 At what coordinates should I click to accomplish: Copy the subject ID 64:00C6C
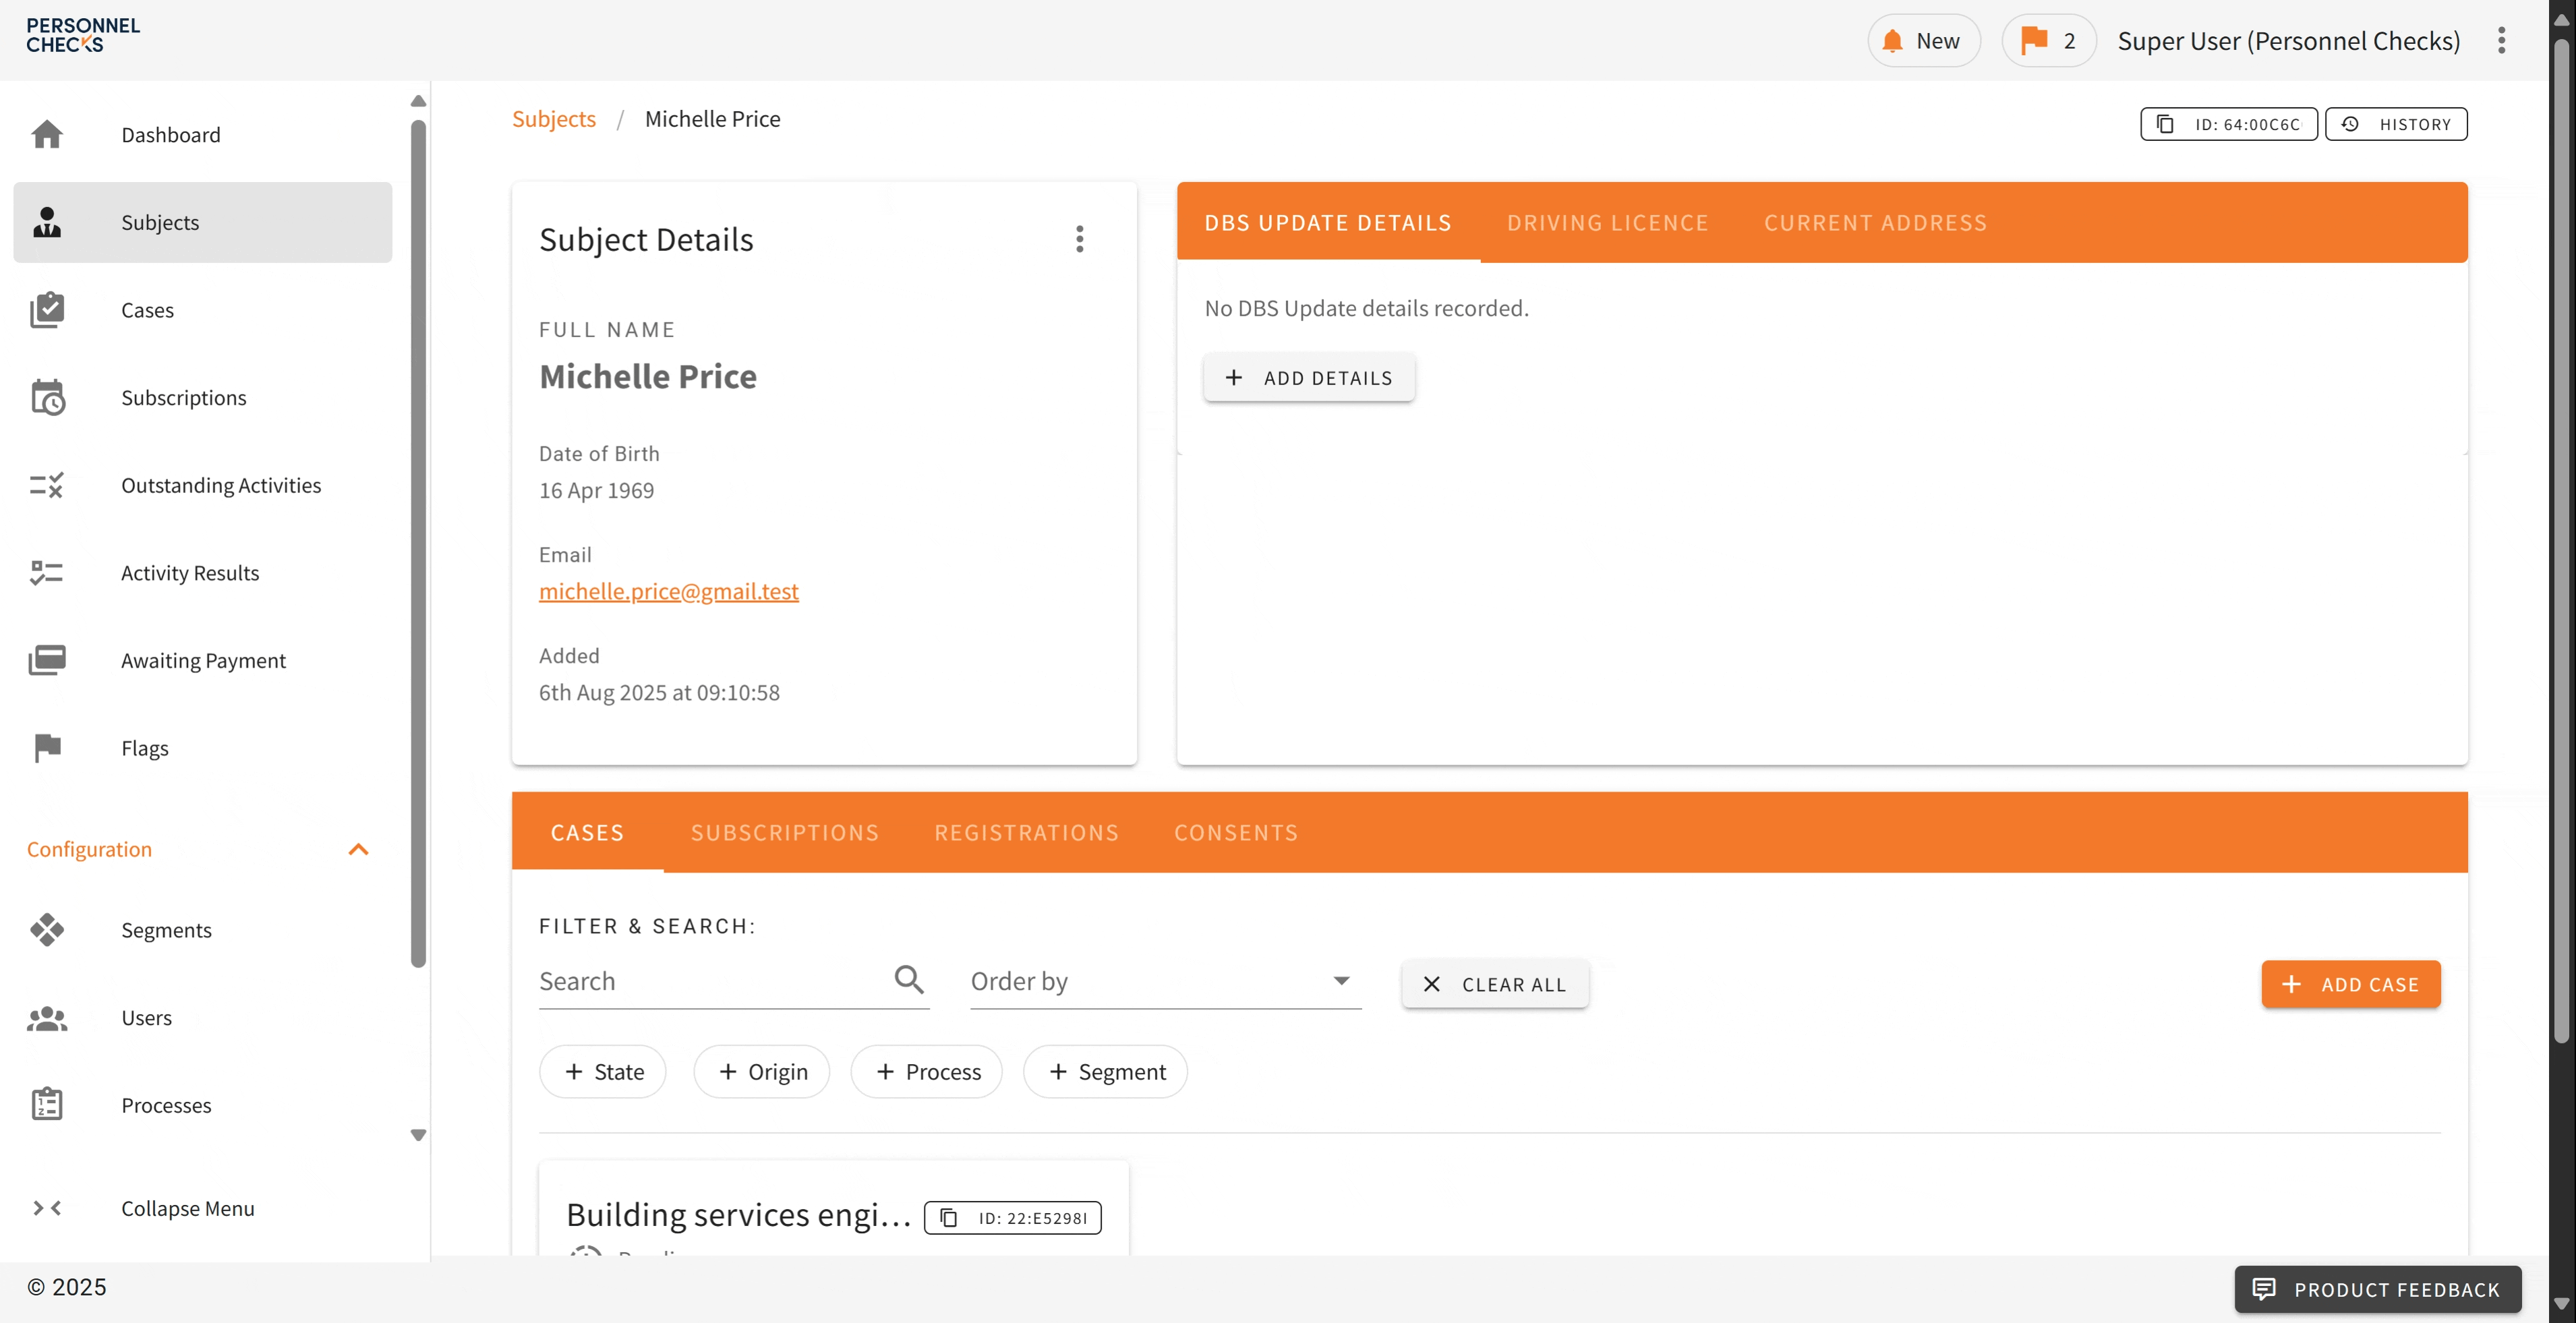coord(2229,124)
